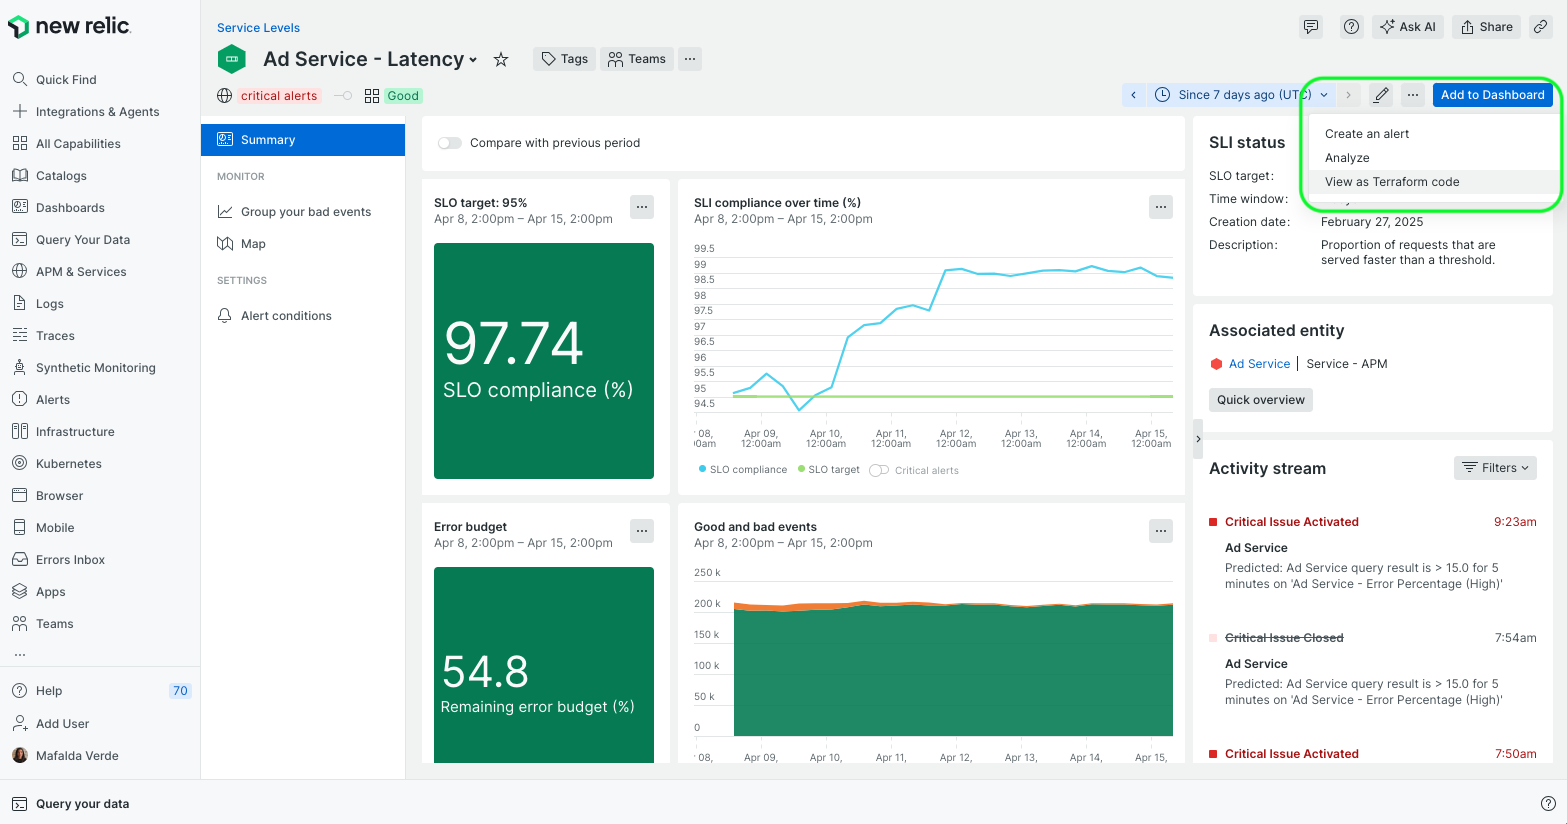Enable Compare with previous period switch

pyautogui.click(x=450, y=143)
